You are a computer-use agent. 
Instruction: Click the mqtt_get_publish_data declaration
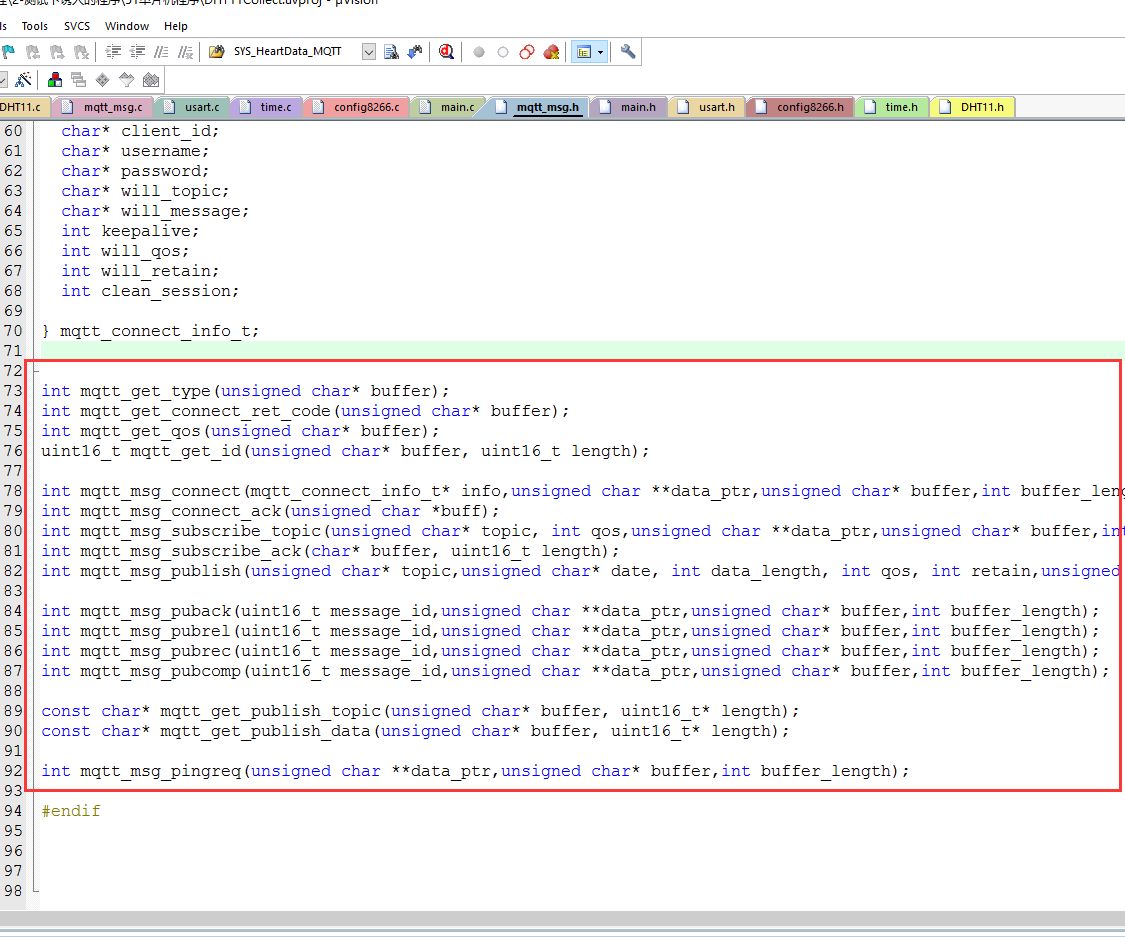pos(415,731)
